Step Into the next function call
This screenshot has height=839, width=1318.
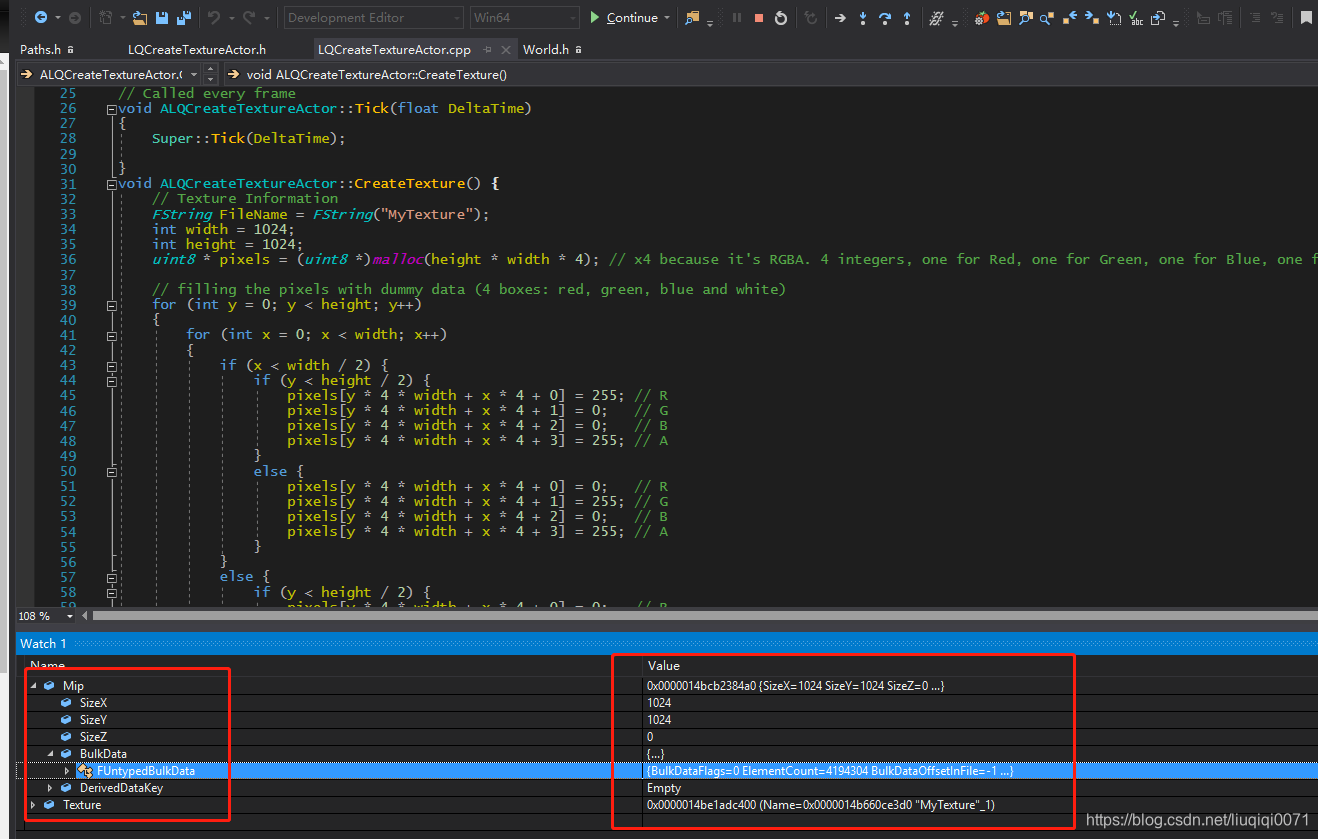click(863, 18)
